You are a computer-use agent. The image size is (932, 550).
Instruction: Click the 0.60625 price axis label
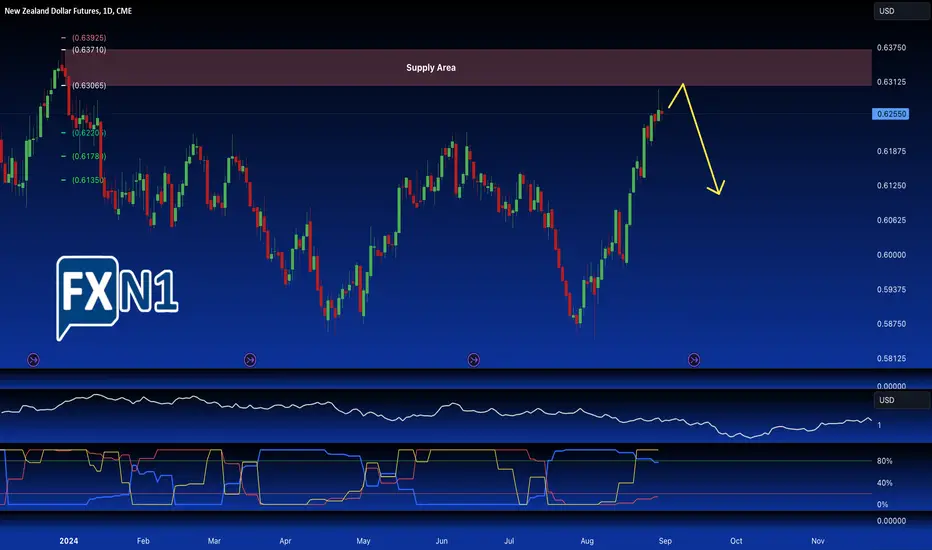pyautogui.click(x=892, y=220)
